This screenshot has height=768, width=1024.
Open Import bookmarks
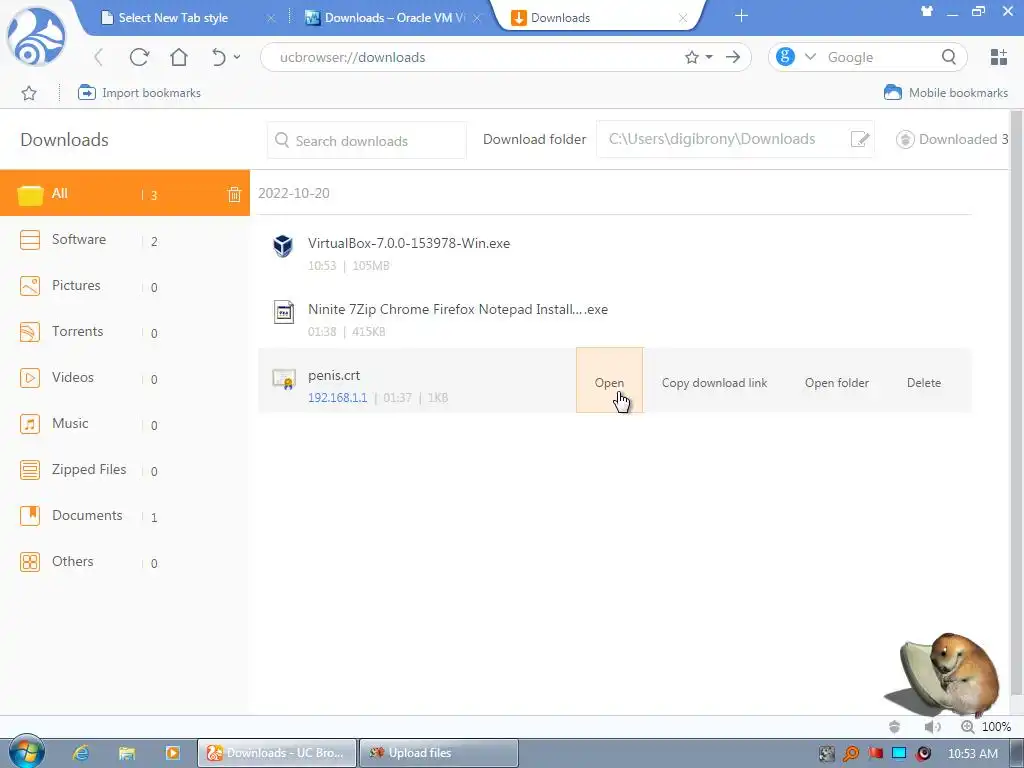[x=139, y=93]
